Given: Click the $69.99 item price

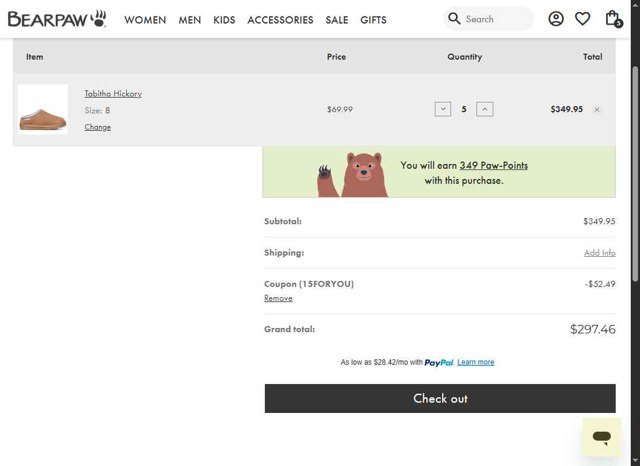Looking at the screenshot, I should [340, 109].
